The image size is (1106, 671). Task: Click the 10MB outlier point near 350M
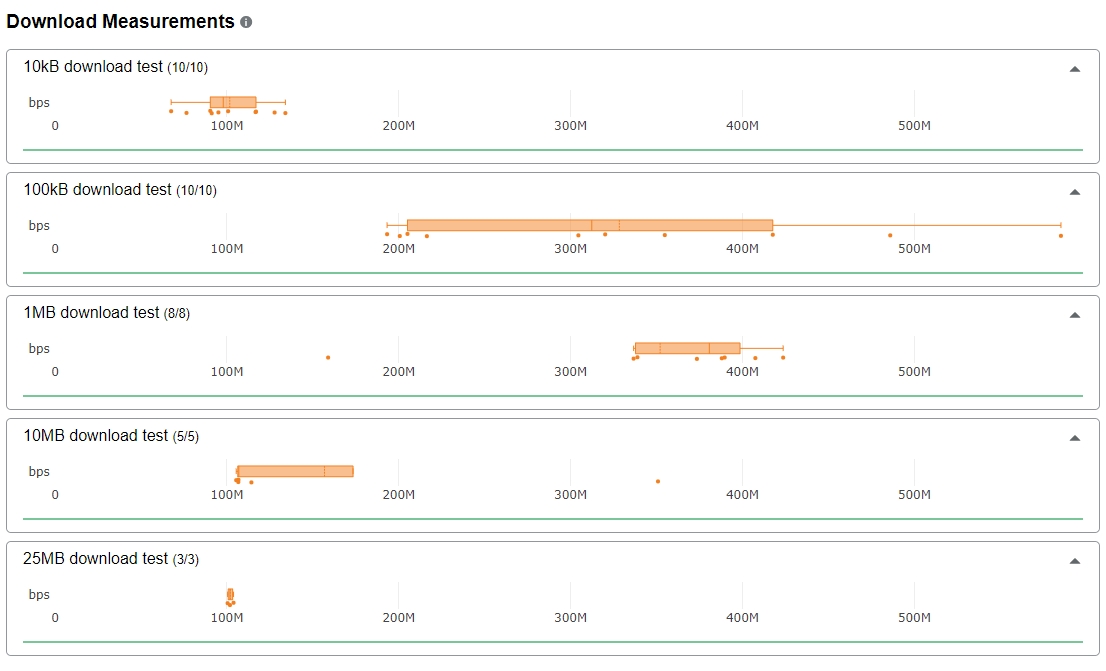pos(658,481)
